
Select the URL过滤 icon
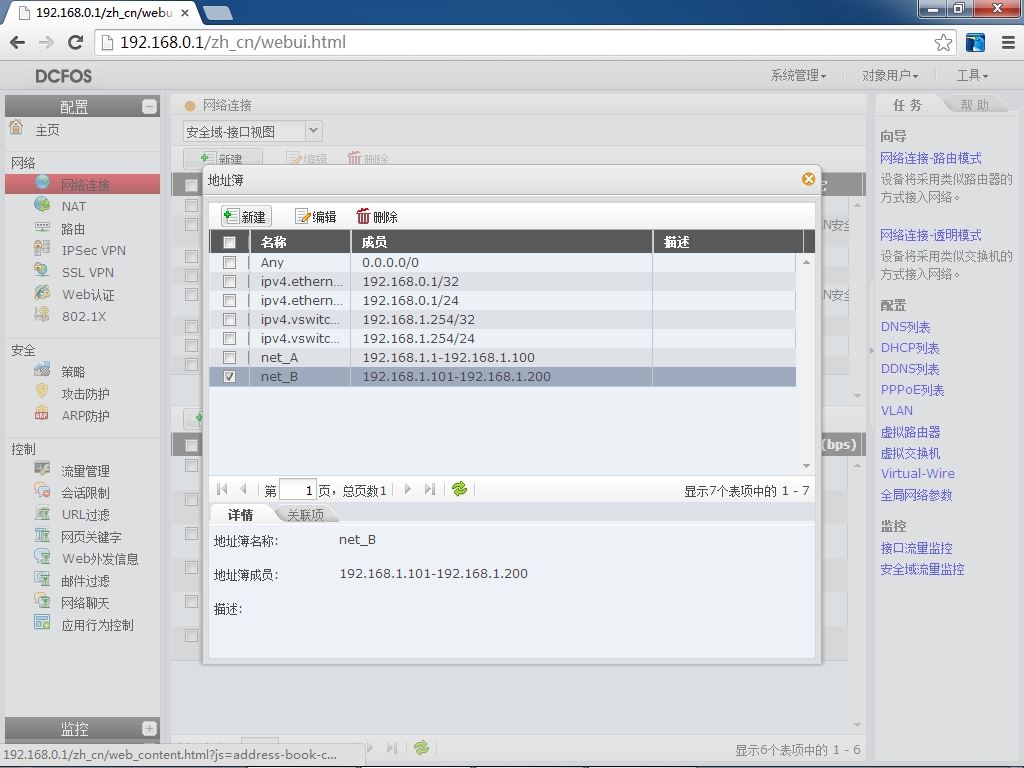(42, 513)
